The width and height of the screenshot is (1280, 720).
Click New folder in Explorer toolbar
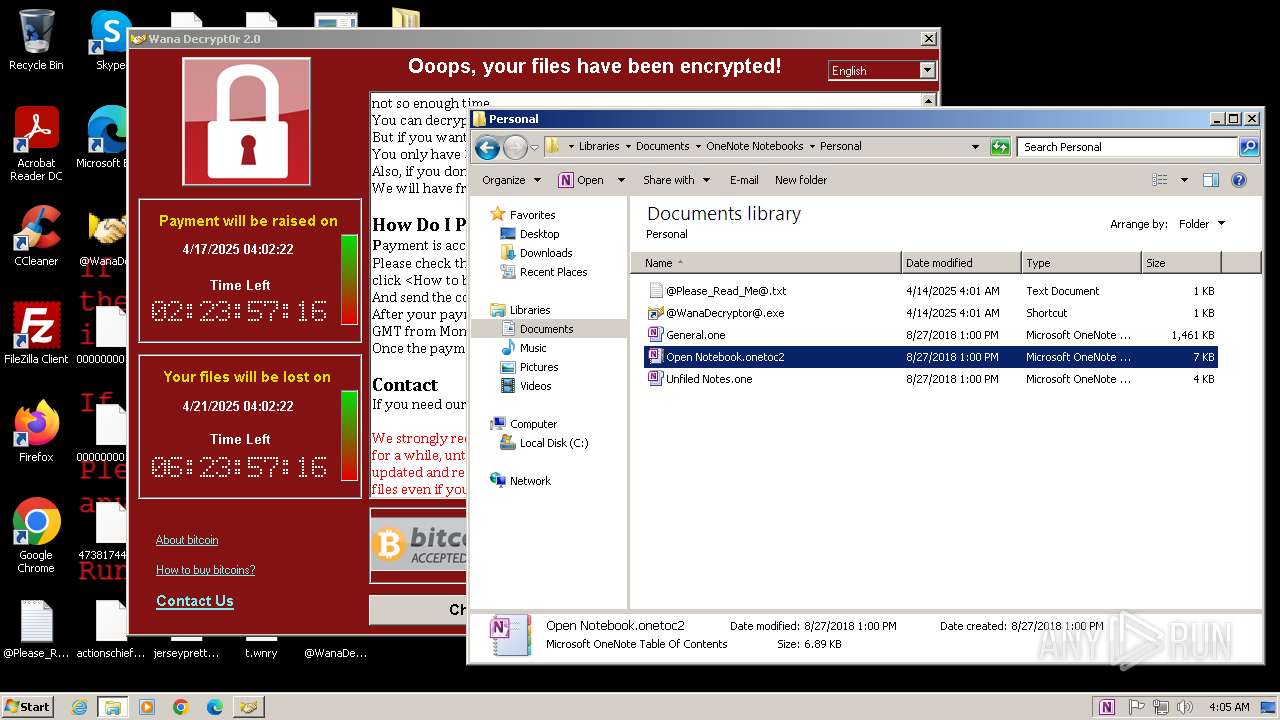click(801, 180)
